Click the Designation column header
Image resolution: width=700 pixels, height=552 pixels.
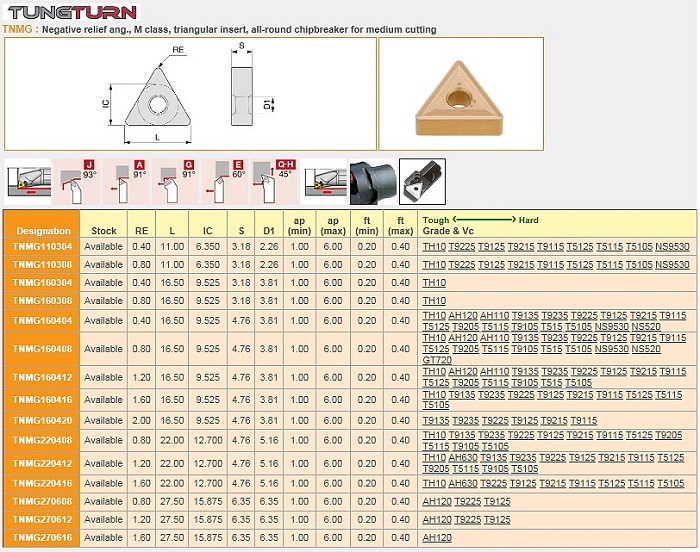click(43, 231)
